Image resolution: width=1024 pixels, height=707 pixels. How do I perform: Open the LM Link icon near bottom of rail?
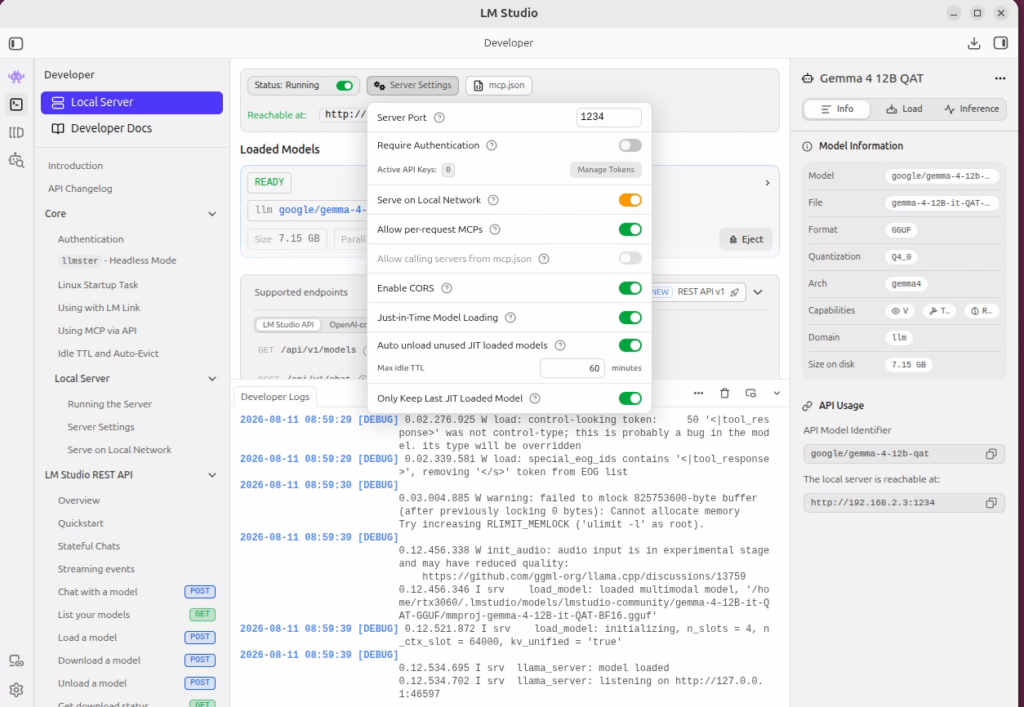pyautogui.click(x=16, y=661)
